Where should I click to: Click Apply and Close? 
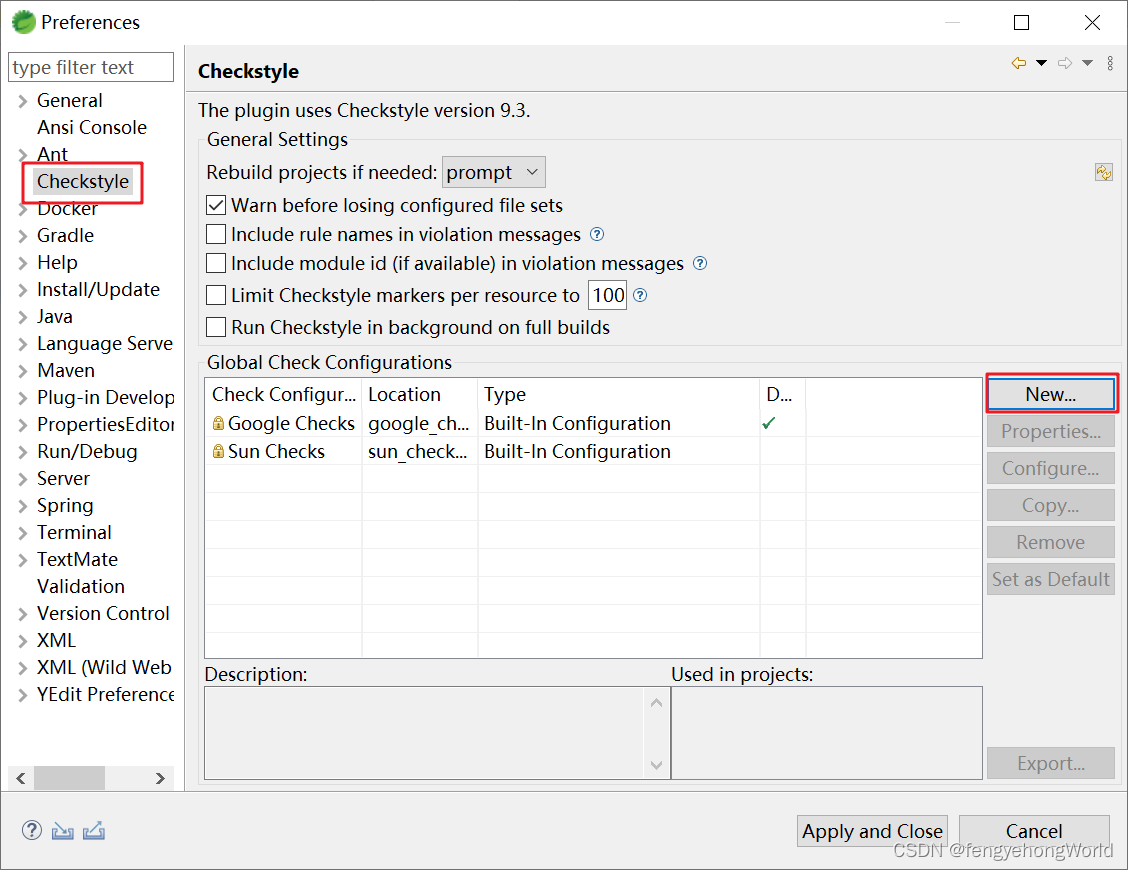pyautogui.click(x=872, y=831)
